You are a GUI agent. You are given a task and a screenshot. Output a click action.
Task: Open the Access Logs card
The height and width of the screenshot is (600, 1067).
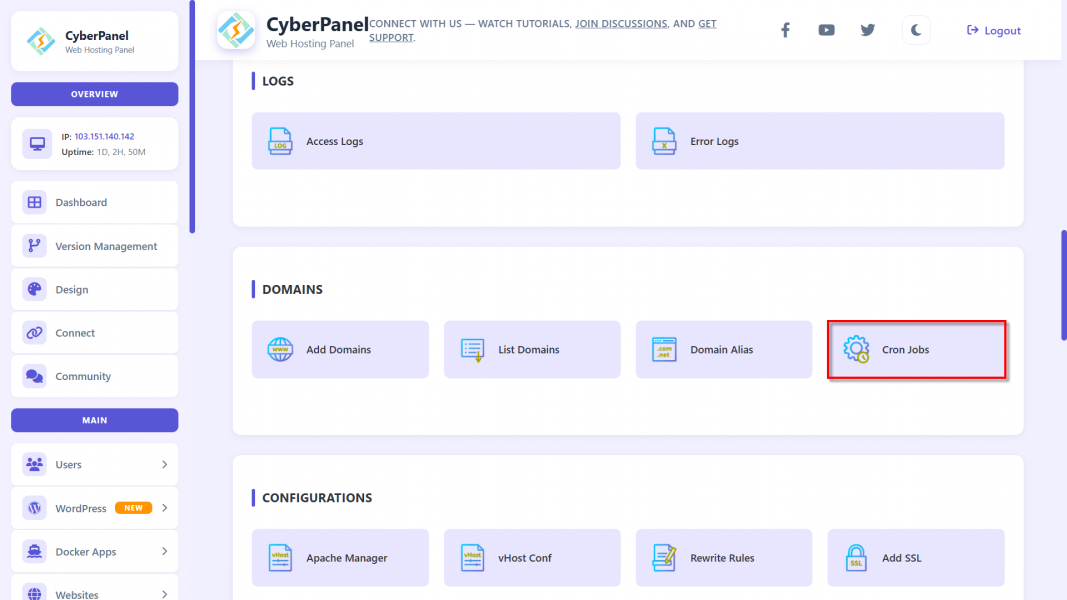pos(436,141)
